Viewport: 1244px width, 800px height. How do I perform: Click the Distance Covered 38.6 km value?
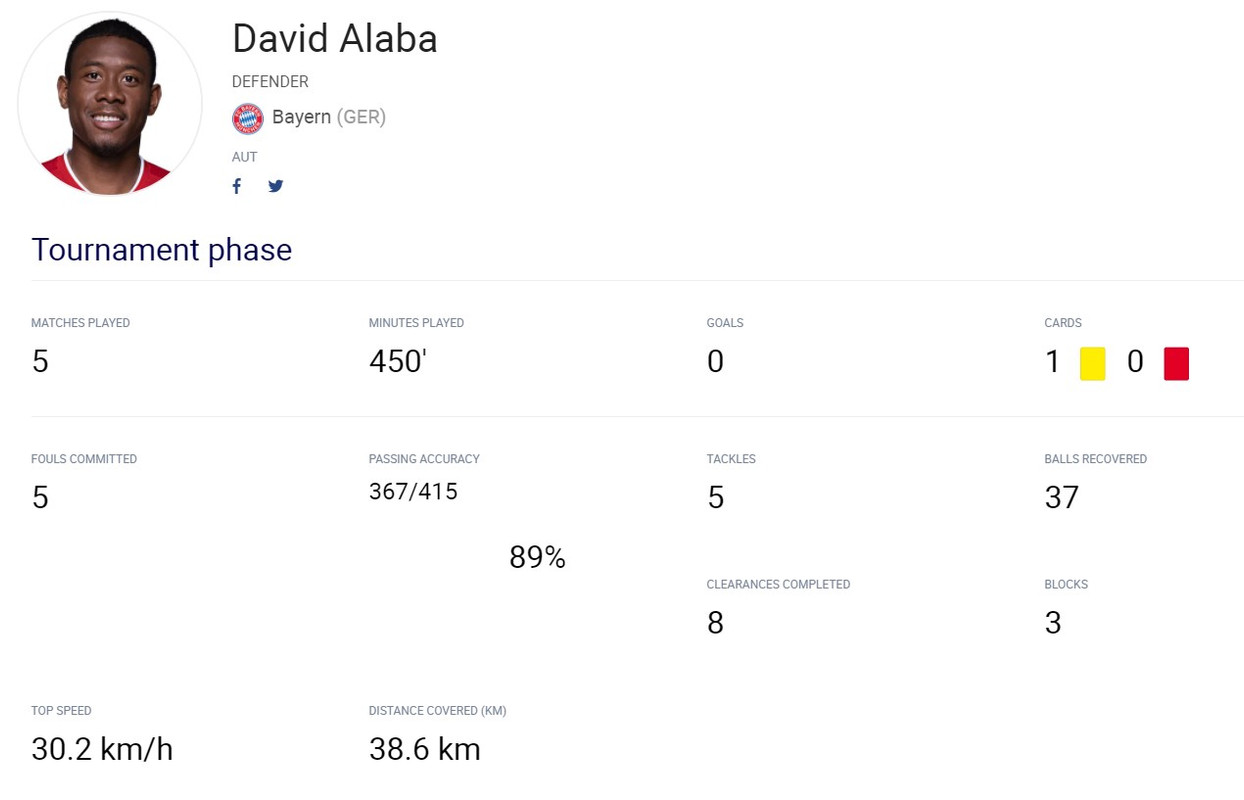424,749
